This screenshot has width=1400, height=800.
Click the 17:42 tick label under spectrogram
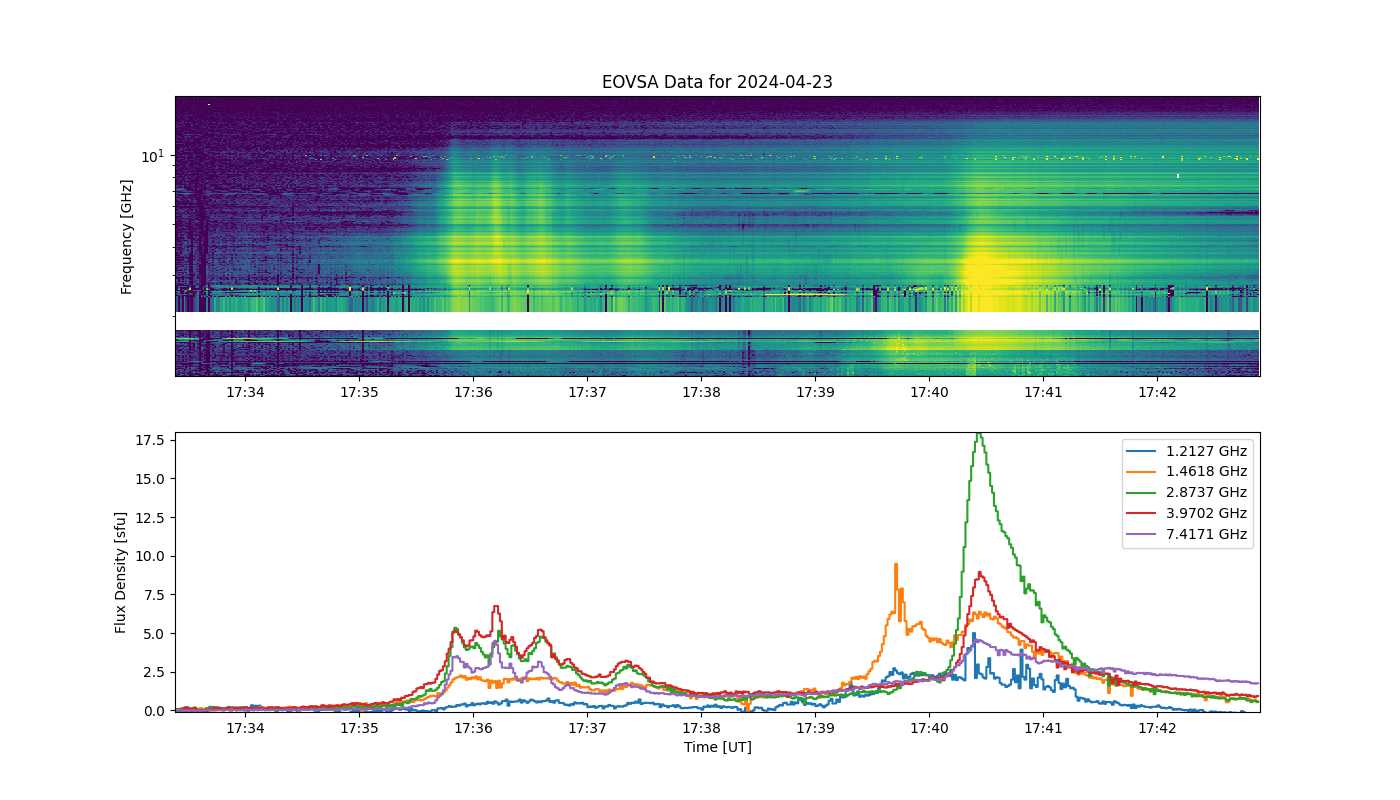1157,392
